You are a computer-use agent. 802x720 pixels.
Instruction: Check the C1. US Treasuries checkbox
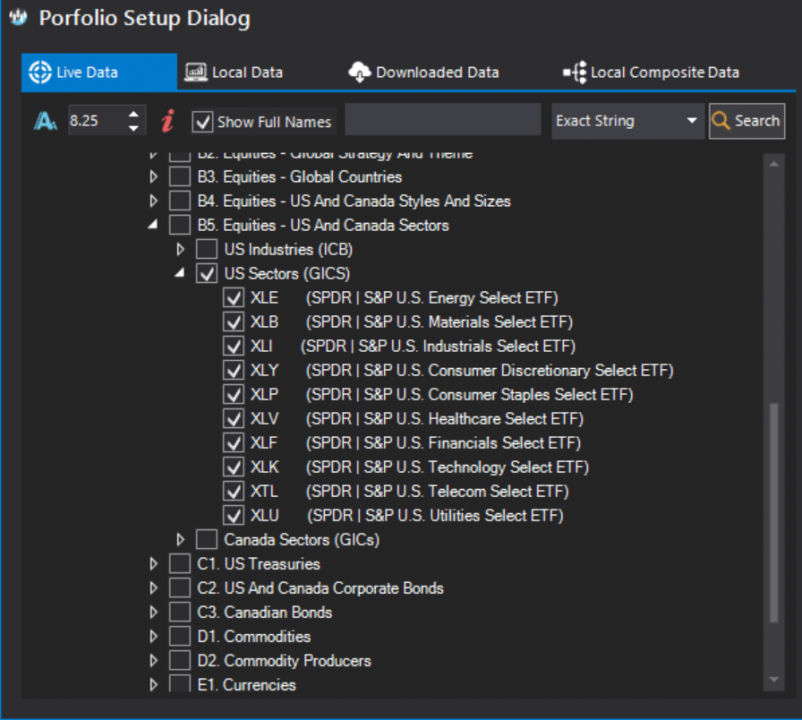(x=180, y=564)
